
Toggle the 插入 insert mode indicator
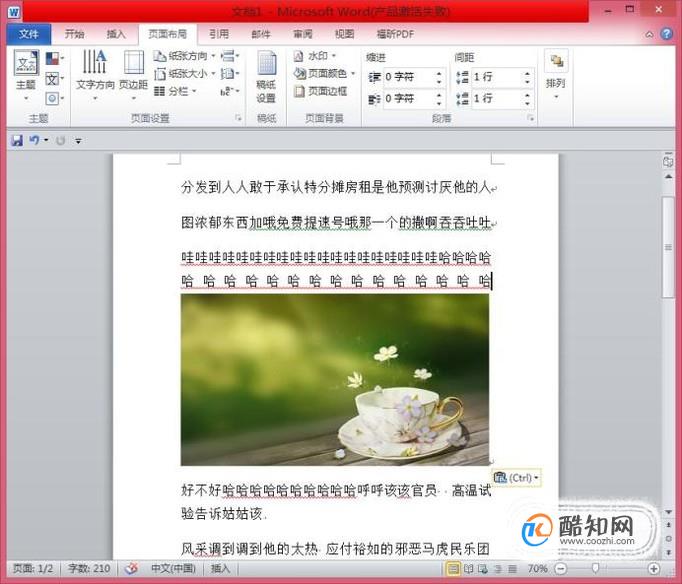[x=220, y=568]
